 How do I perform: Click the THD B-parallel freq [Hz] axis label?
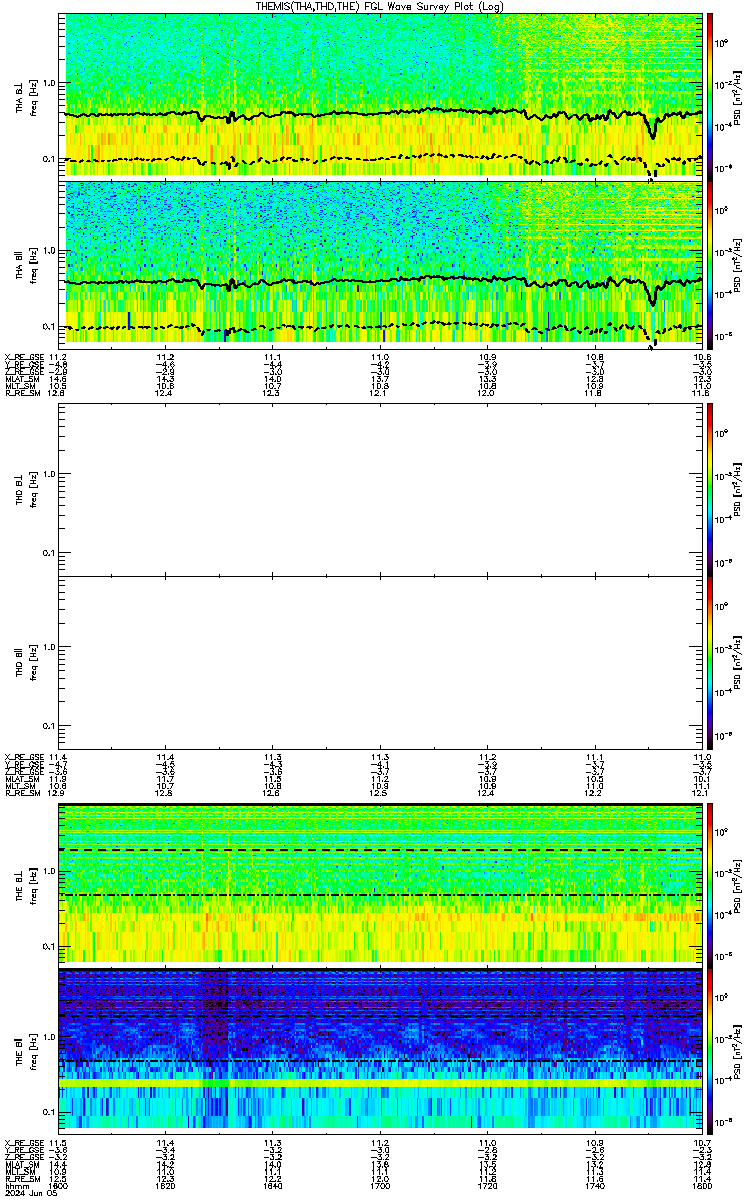(33, 664)
